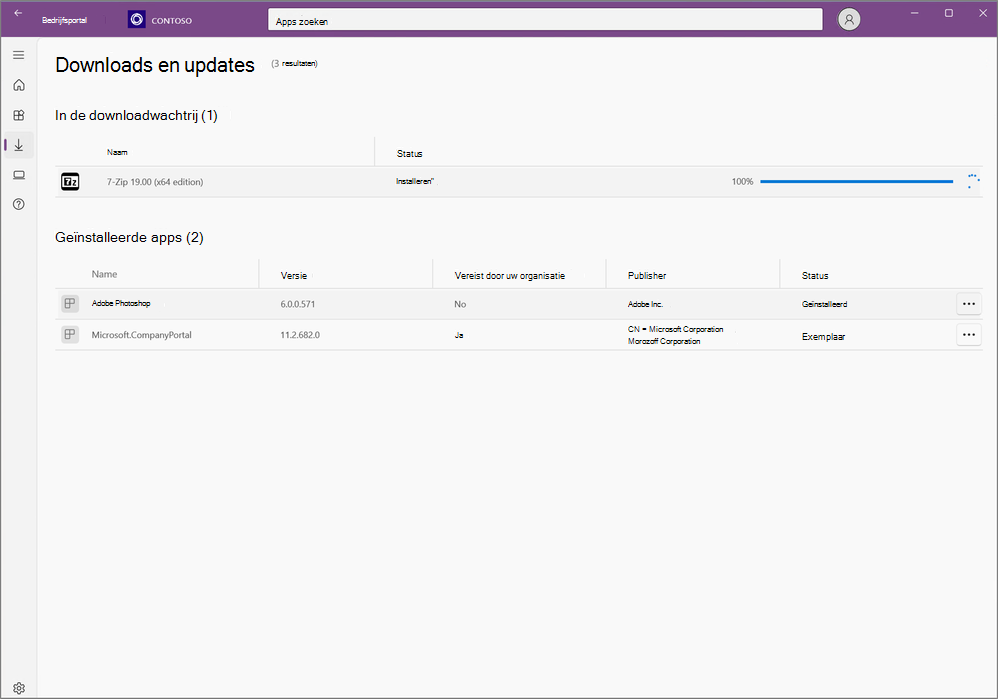This screenshot has width=998, height=699.
Task: Open the Devices section in the sidebar
Action: (x=18, y=174)
